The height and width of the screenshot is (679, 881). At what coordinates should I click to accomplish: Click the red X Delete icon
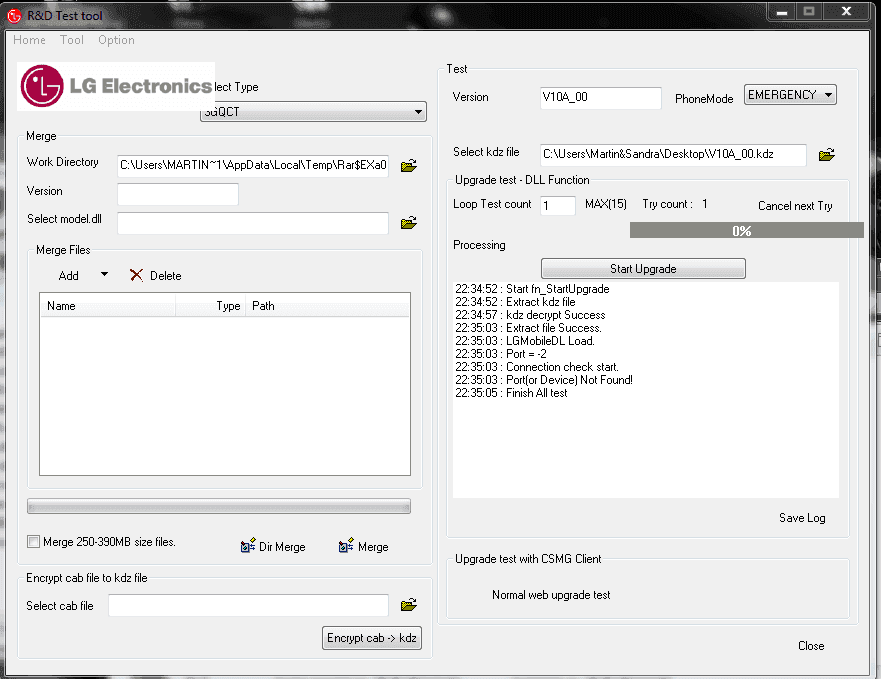pos(136,275)
